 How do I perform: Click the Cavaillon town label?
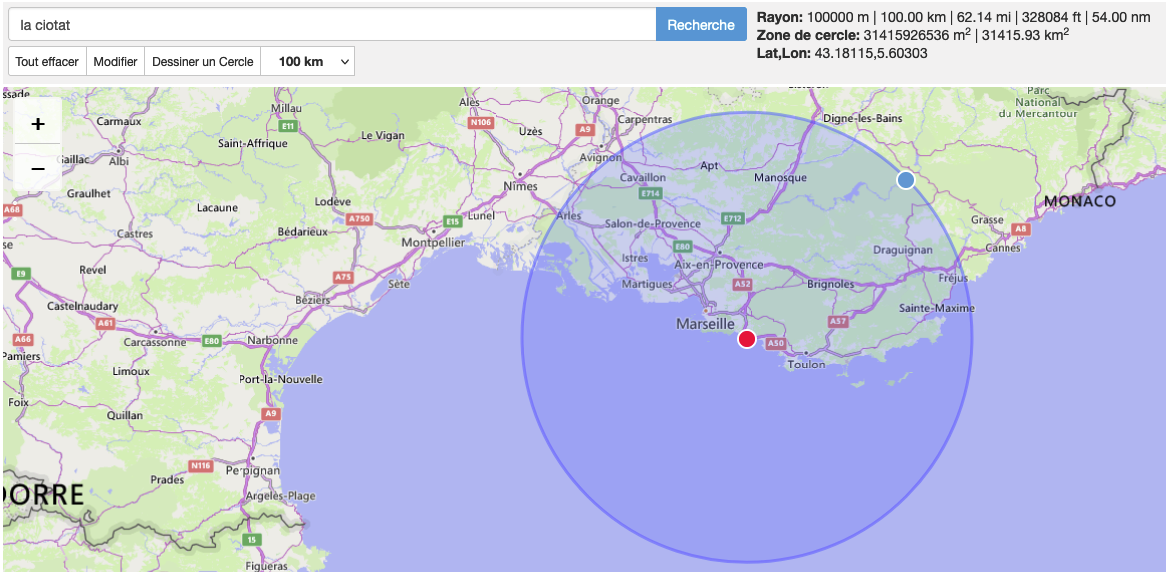pyautogui.click(x=643, y=178)
